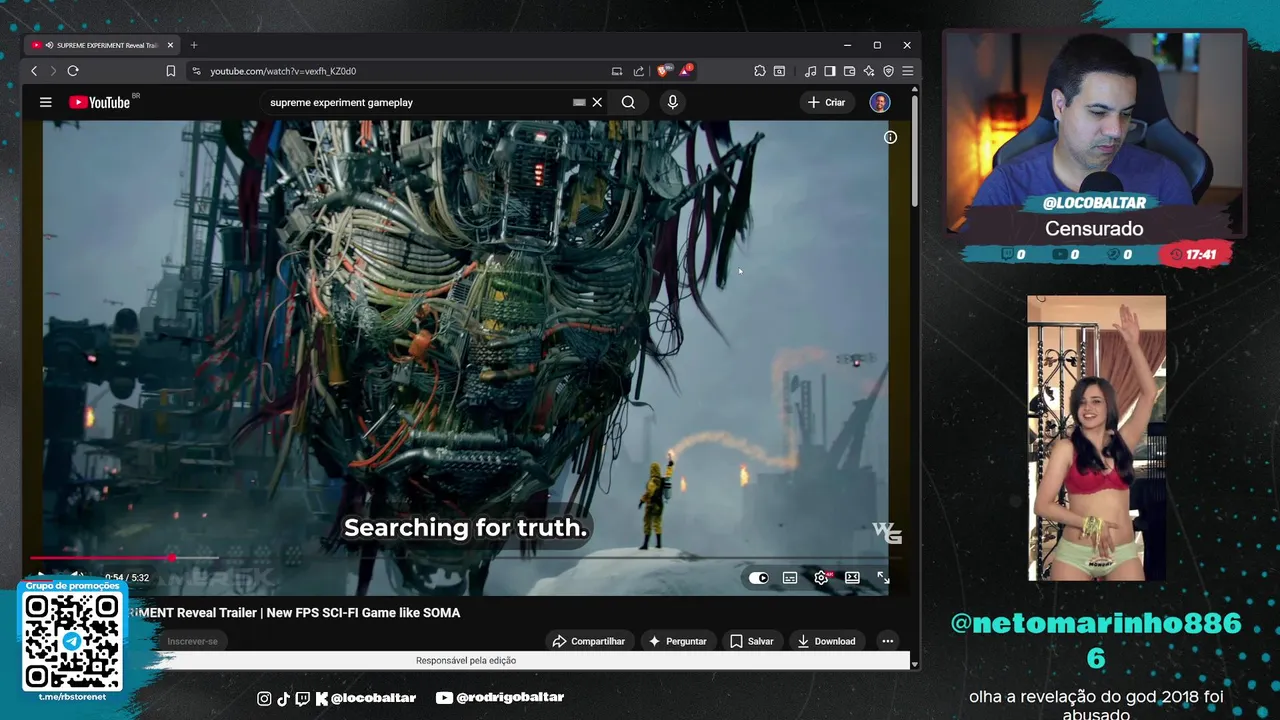This screenshot has width=1280, height=720.
Task: Start voice search with microphone
Action: tap(672, 102)
